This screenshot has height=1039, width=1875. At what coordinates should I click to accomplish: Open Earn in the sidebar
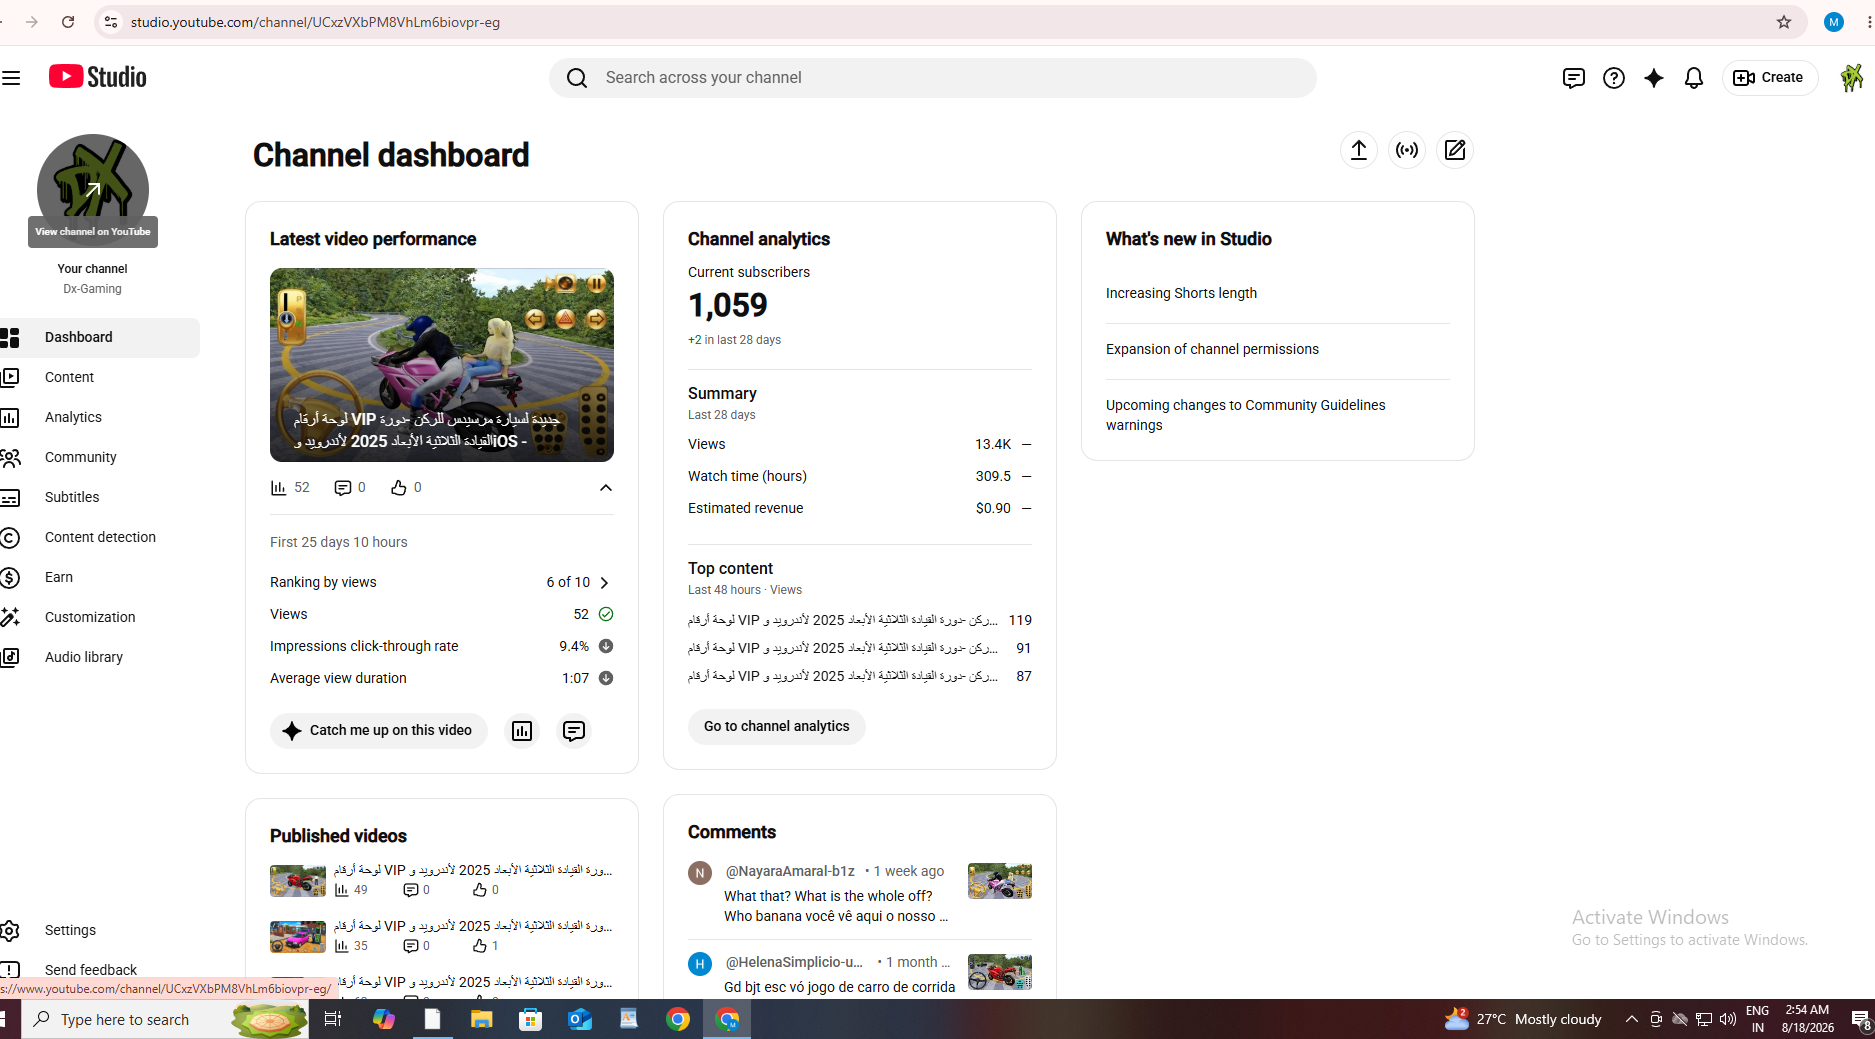(x=100, y=578)
